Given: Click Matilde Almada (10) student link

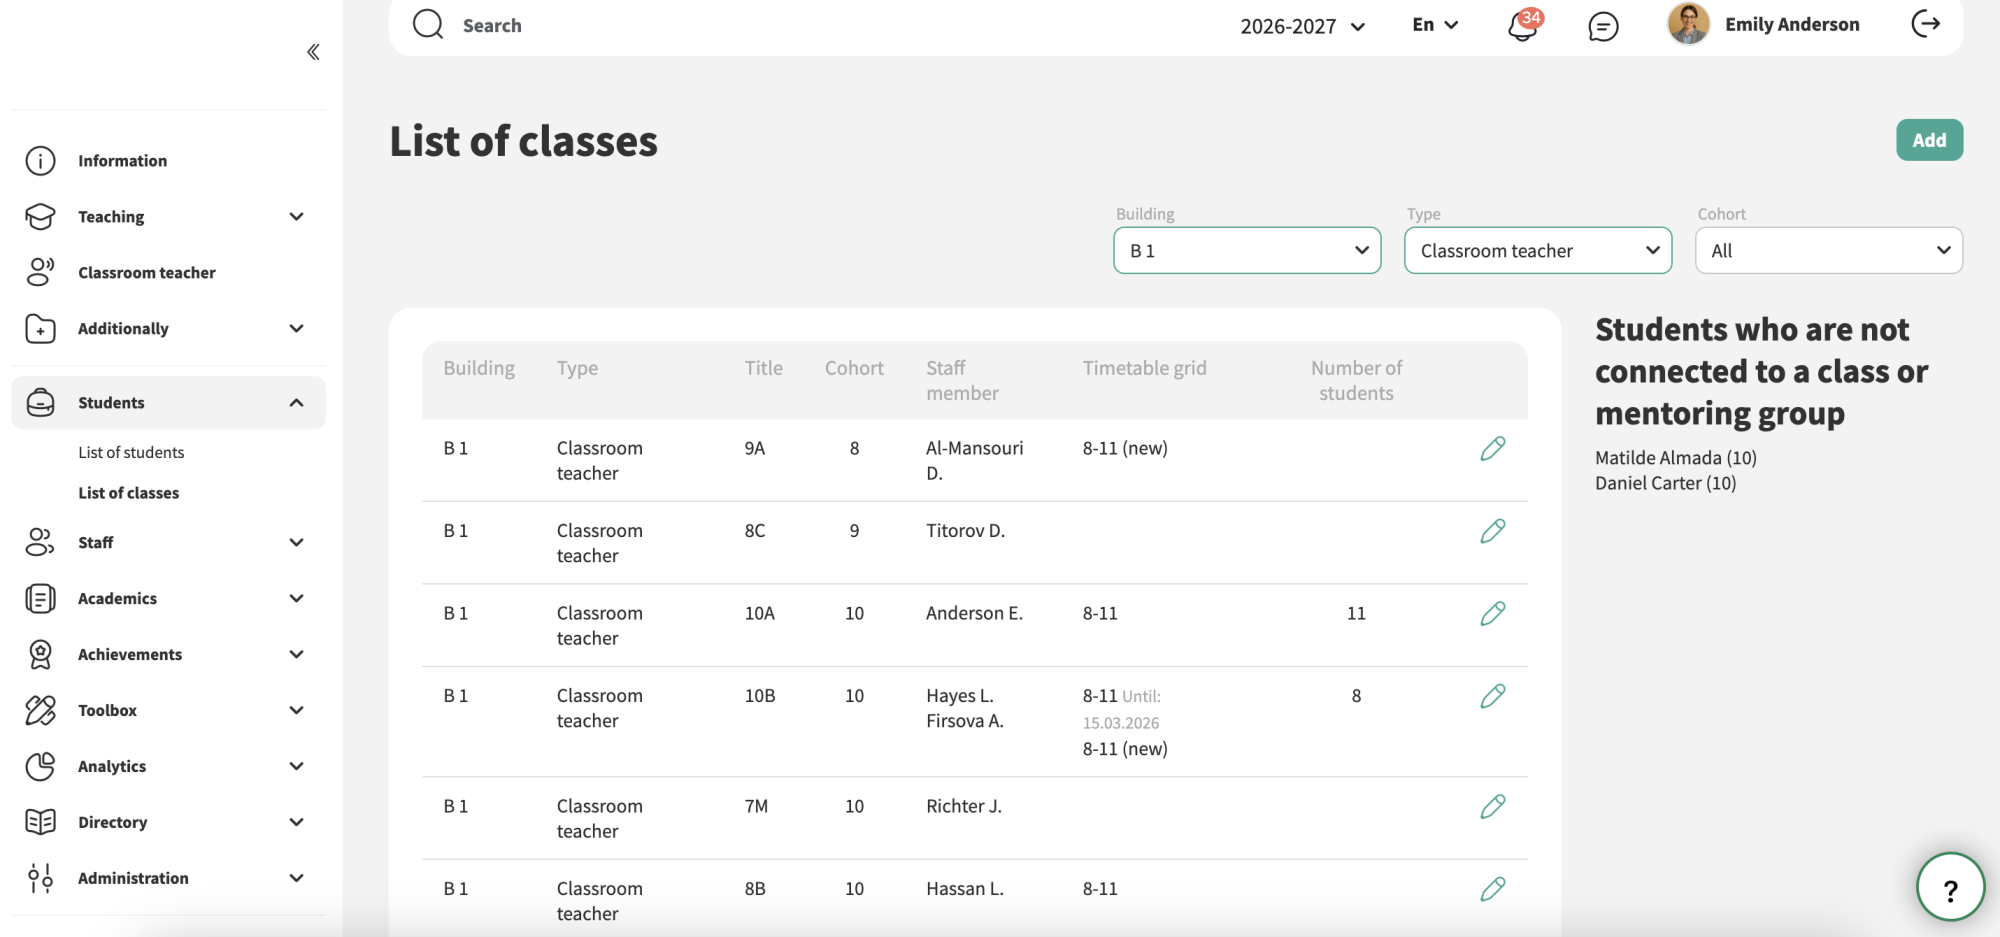Looking at the screenshot, I should coord(1675,458).
